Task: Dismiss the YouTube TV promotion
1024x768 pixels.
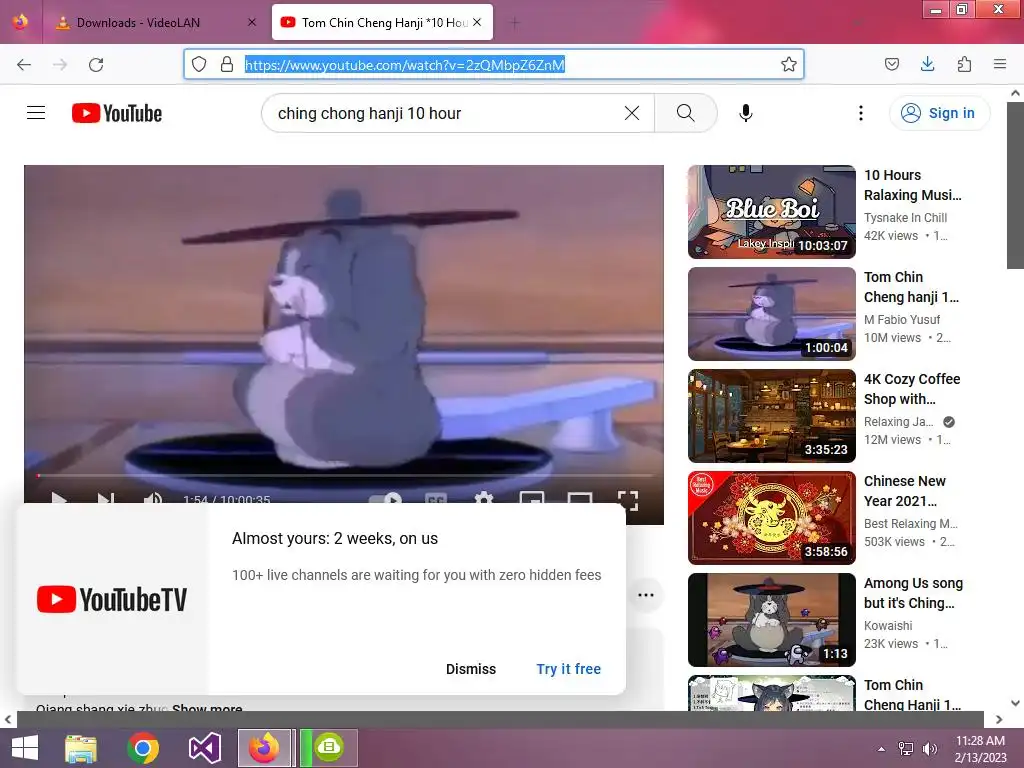Action: click(471, 669)
